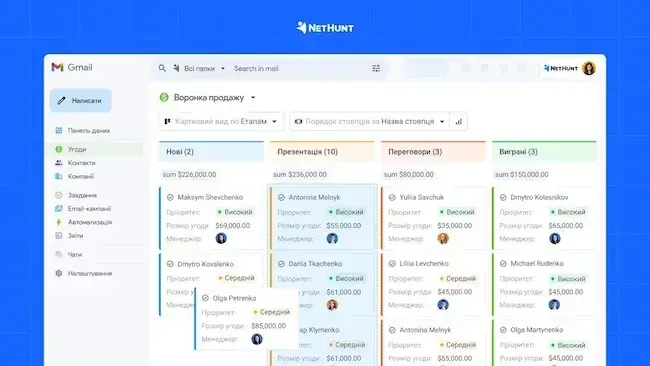Screen dimensions: 650x366
Task: Open Michael Rudenko deal name
Action: coord(537,263)
